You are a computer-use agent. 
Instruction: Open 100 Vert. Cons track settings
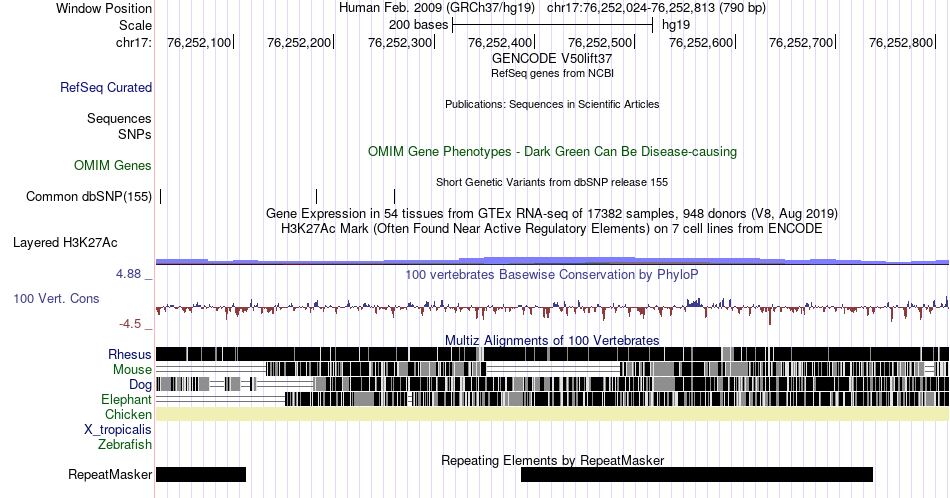(56, 298)
